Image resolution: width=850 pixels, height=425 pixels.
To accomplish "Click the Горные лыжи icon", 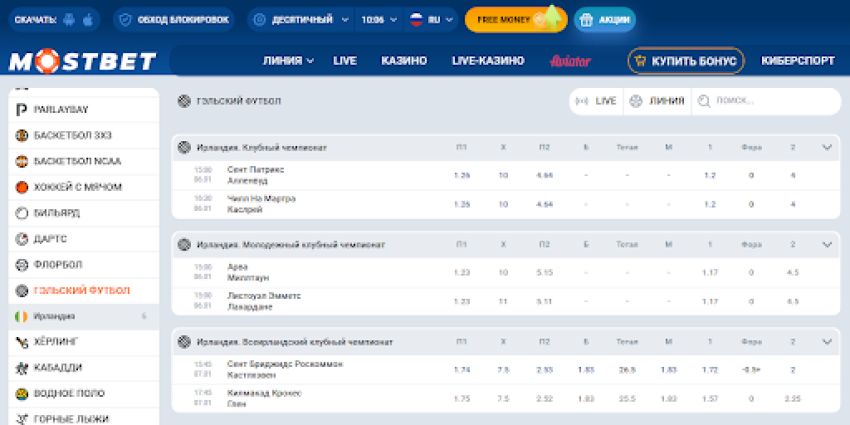I will [x=22, y=419].
